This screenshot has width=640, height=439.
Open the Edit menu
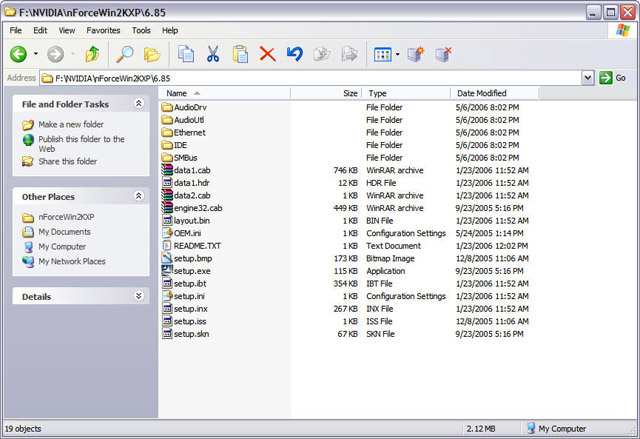(40, 30)
